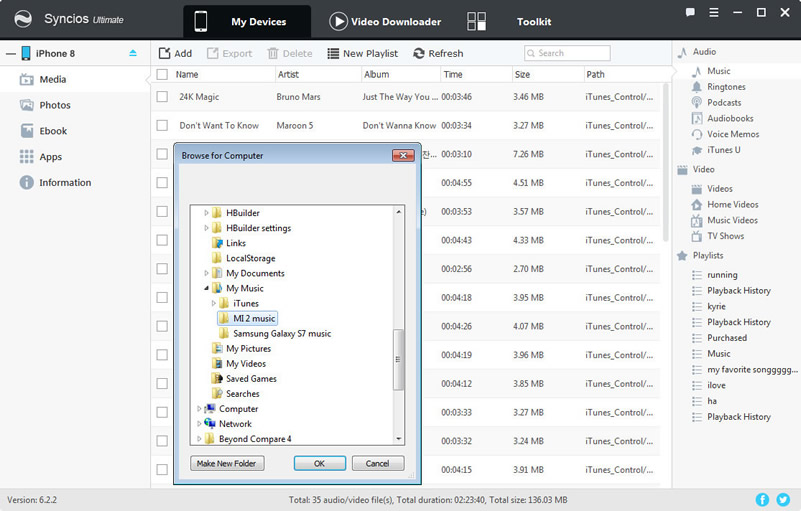Expand the HBuilder folder node
This screenshot has width=801, height=511.
pyautogui.click(x=206, y=213)
